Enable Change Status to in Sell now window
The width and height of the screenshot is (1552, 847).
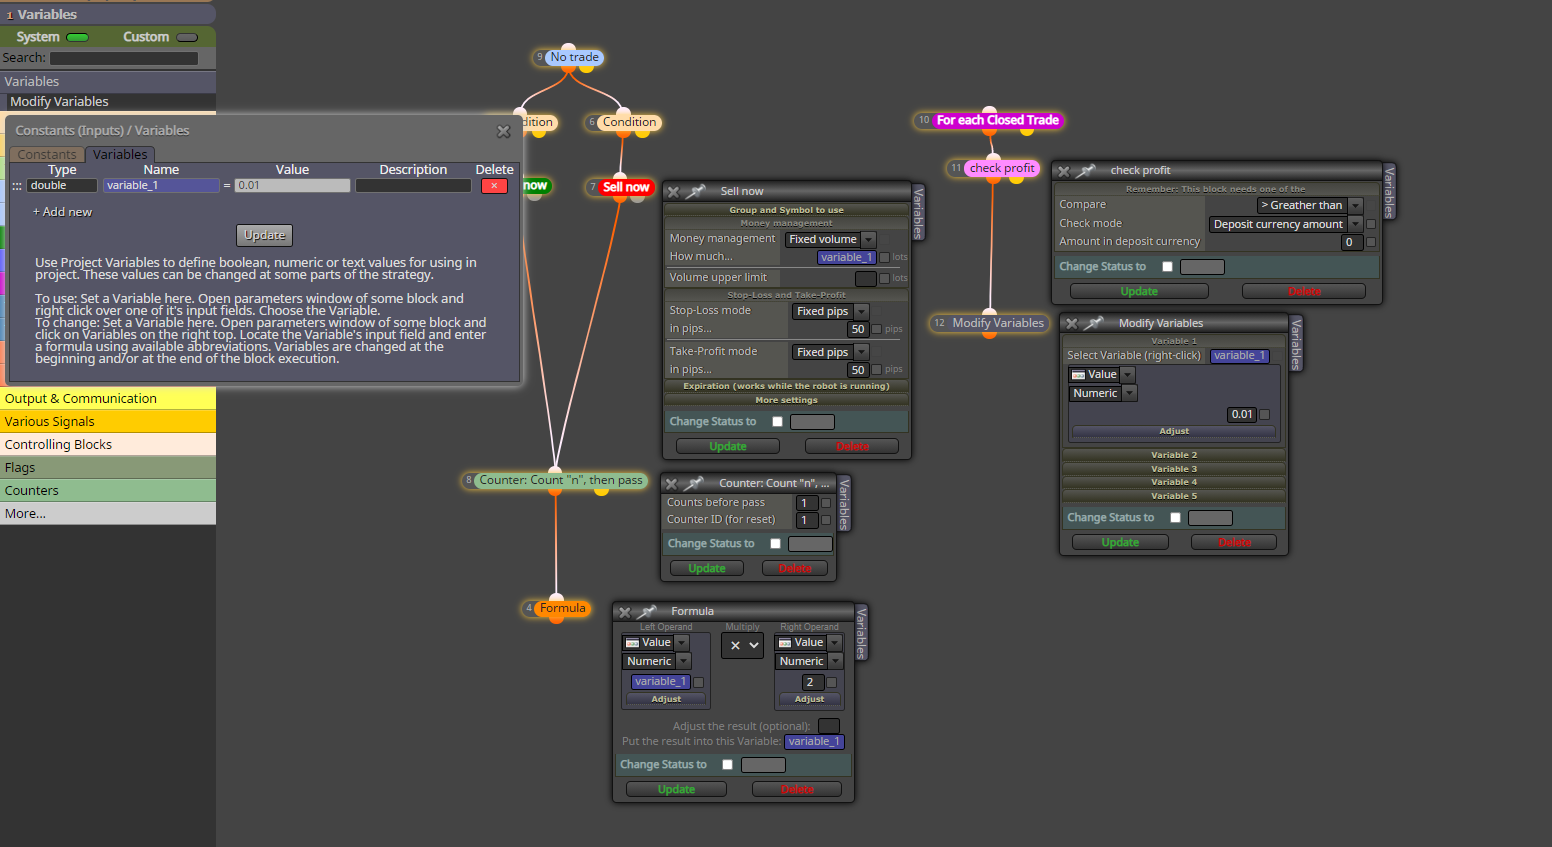tap(777, 422)
